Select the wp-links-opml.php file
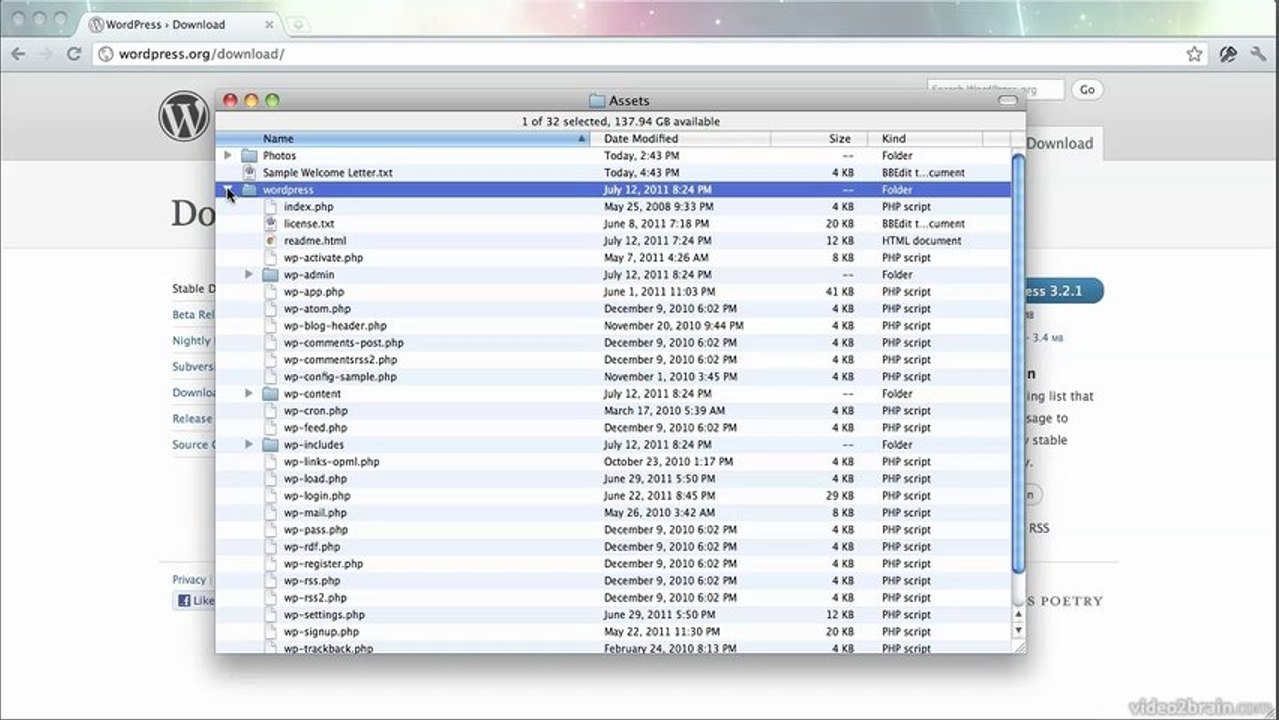 coord(331,462)
